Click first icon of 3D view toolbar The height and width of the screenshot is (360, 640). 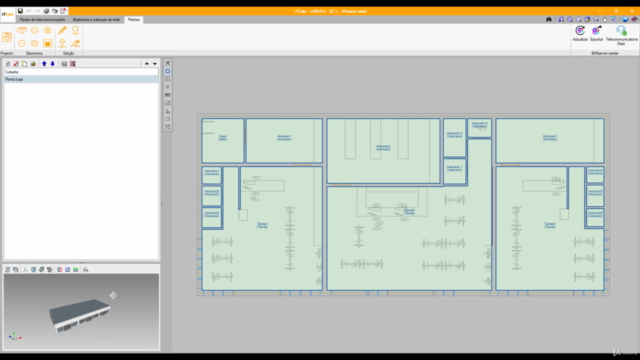7,269
